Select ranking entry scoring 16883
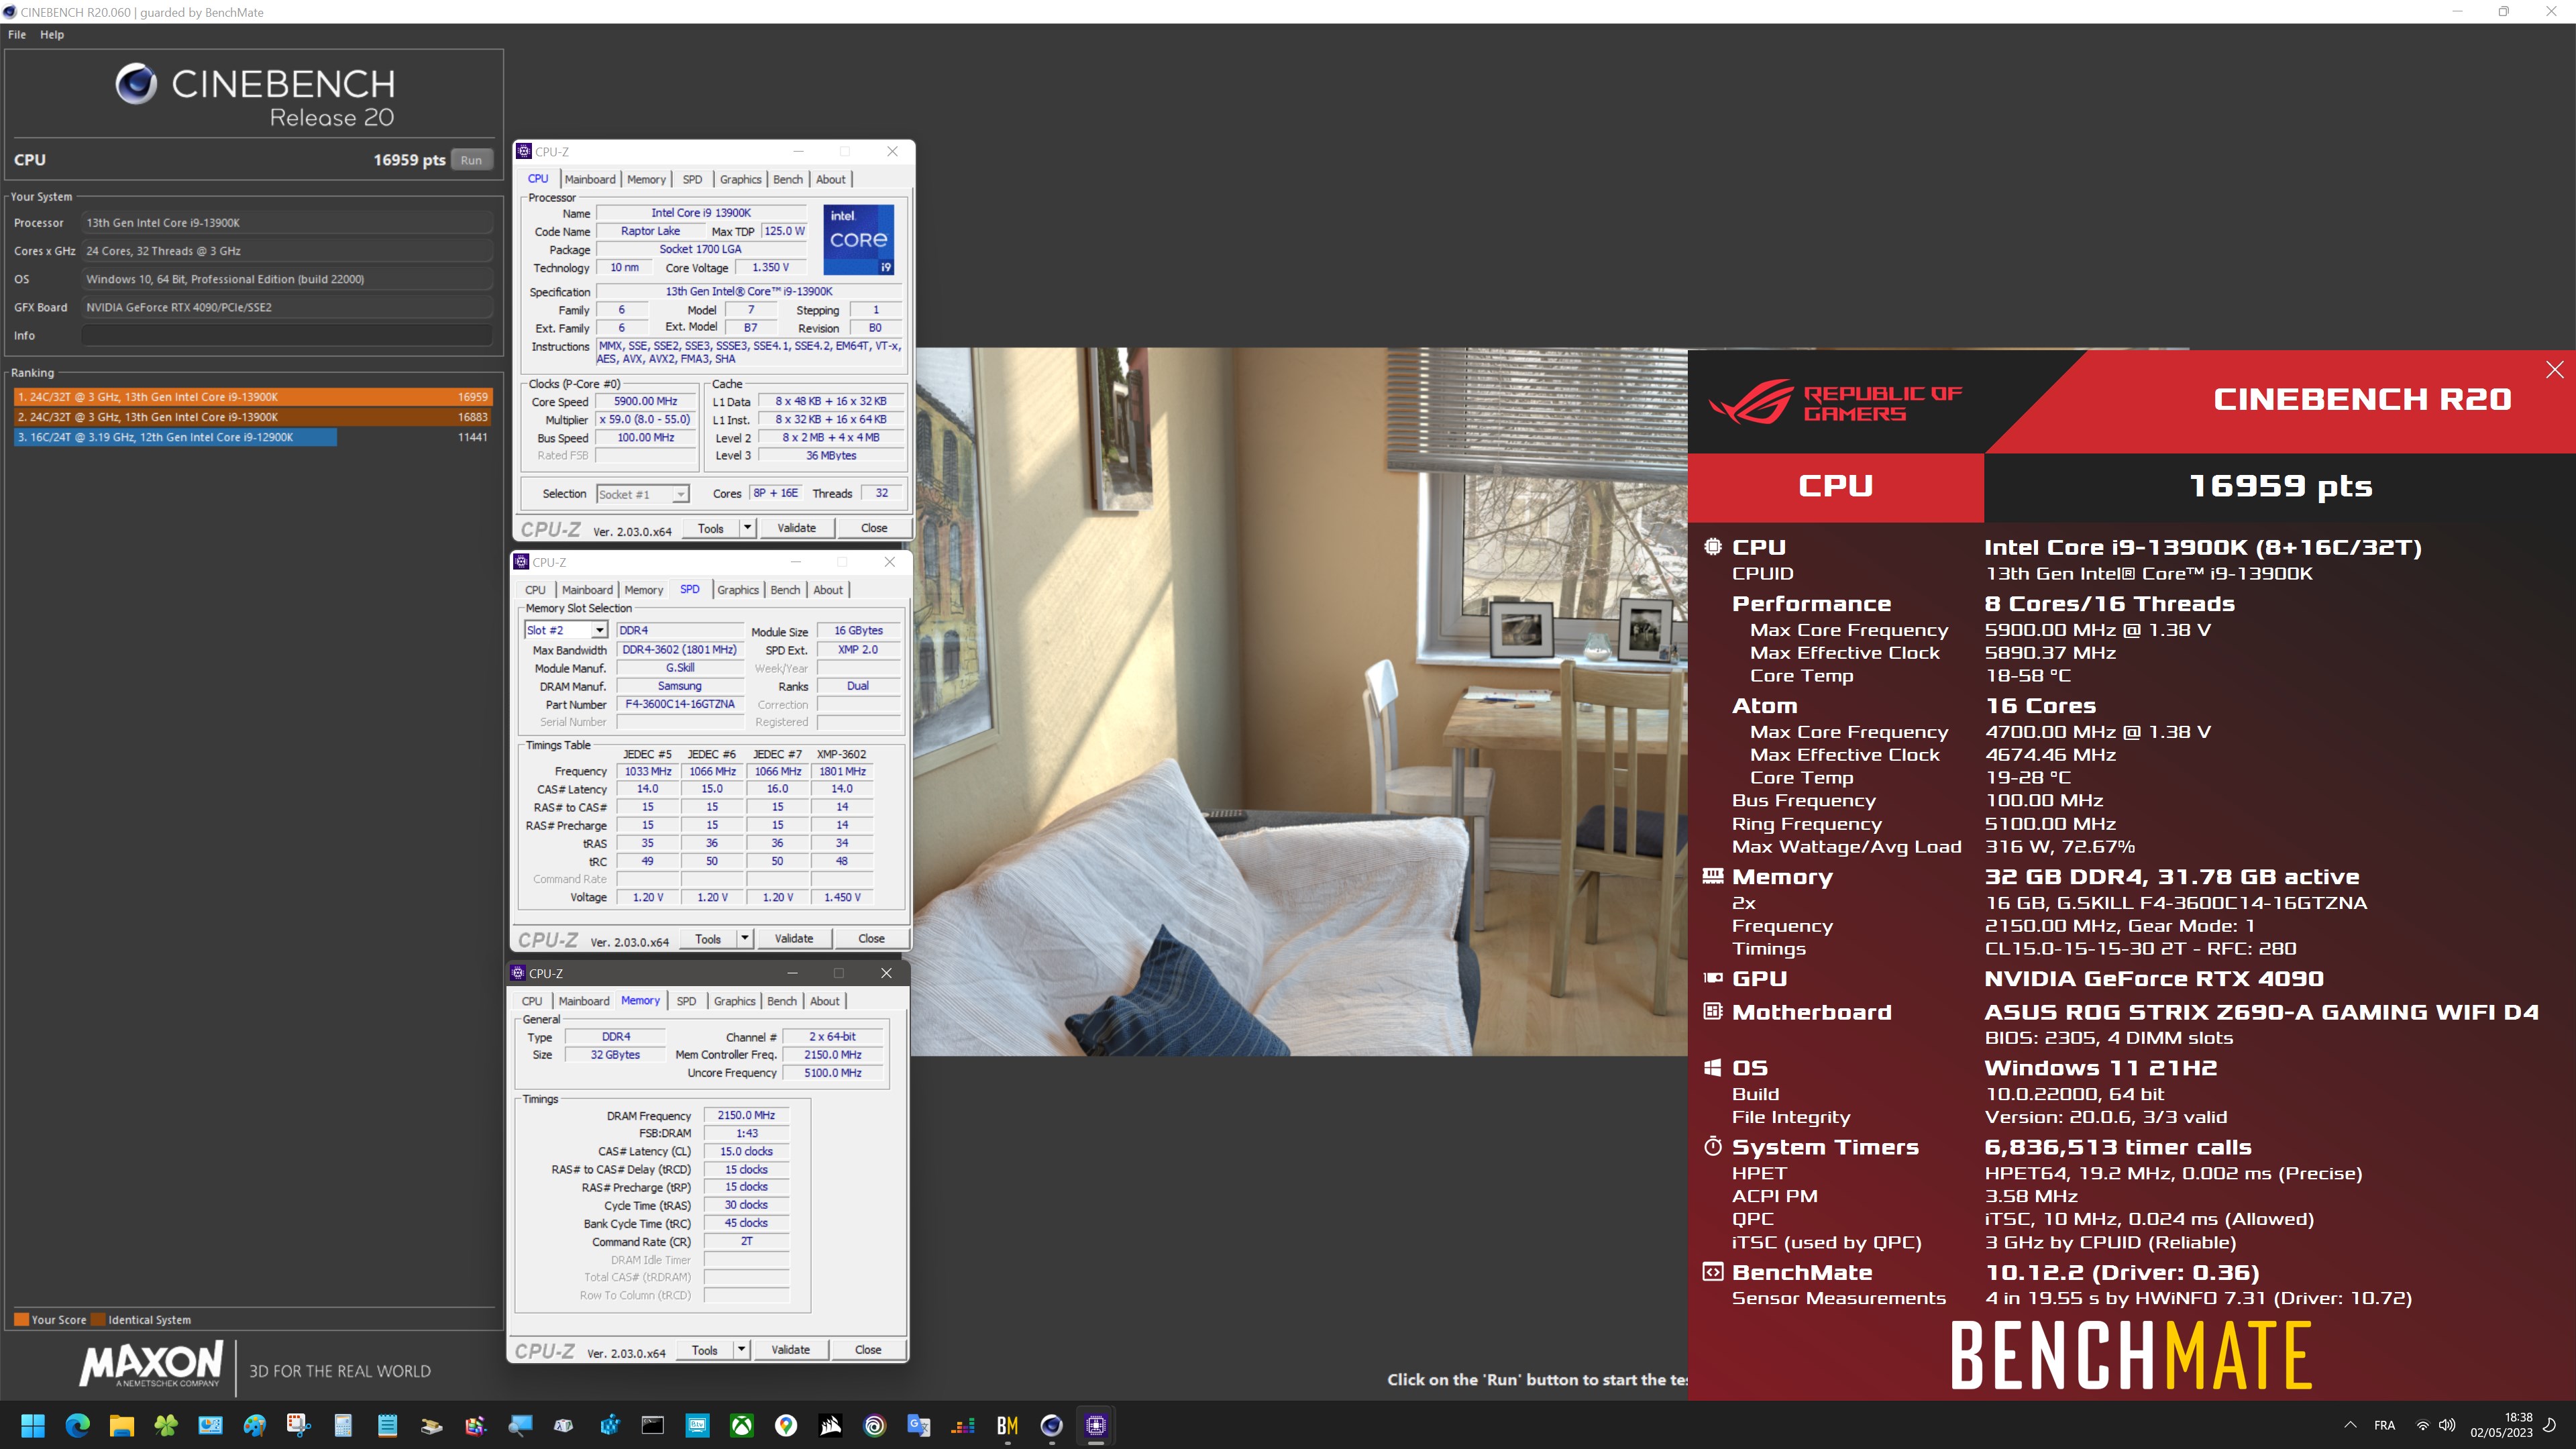The width and height of the screenshot is (2576, 1449). 252,417
